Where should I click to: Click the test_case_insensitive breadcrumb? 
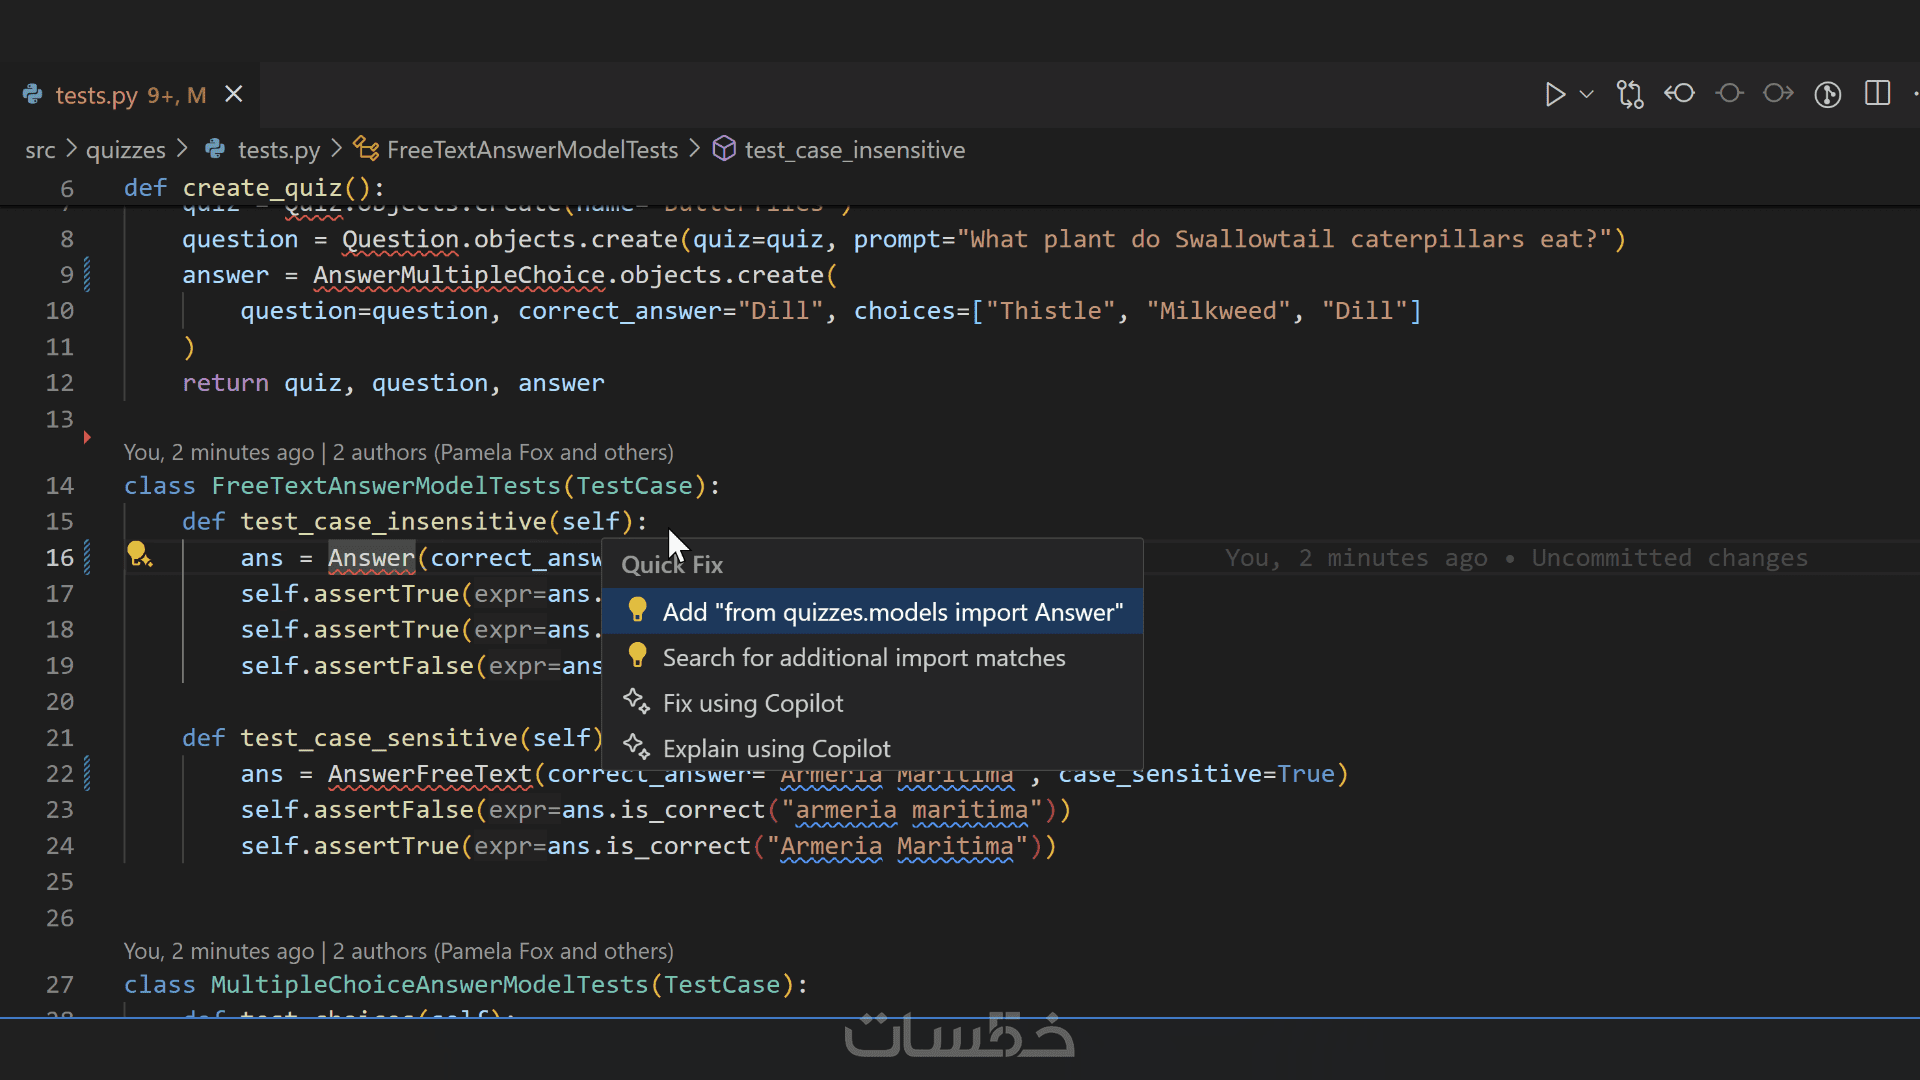pos(854,150)
